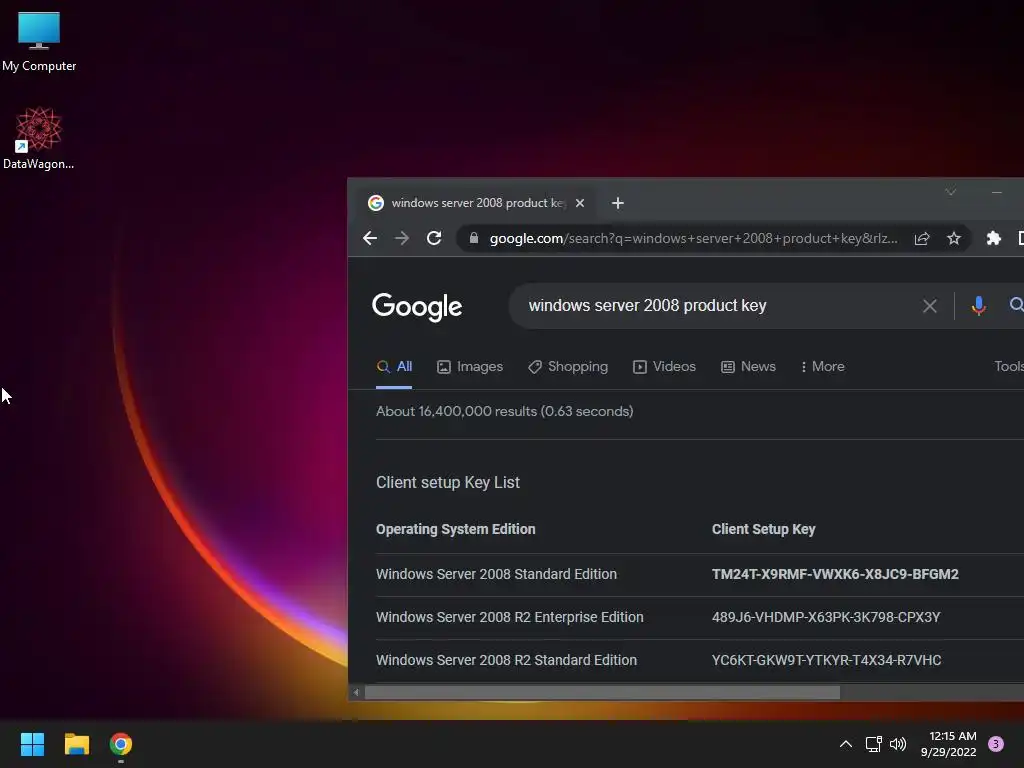Select the All results tab

[394, 367]
